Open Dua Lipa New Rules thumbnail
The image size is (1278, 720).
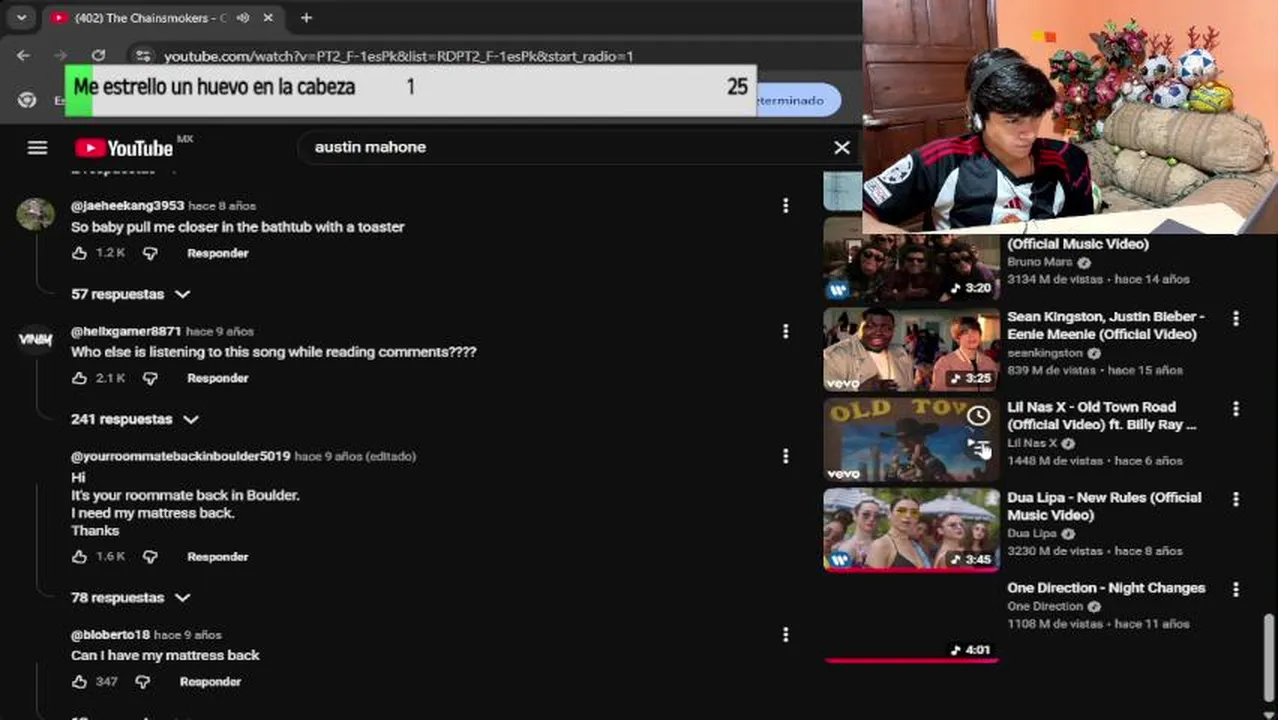coord(911,530)
